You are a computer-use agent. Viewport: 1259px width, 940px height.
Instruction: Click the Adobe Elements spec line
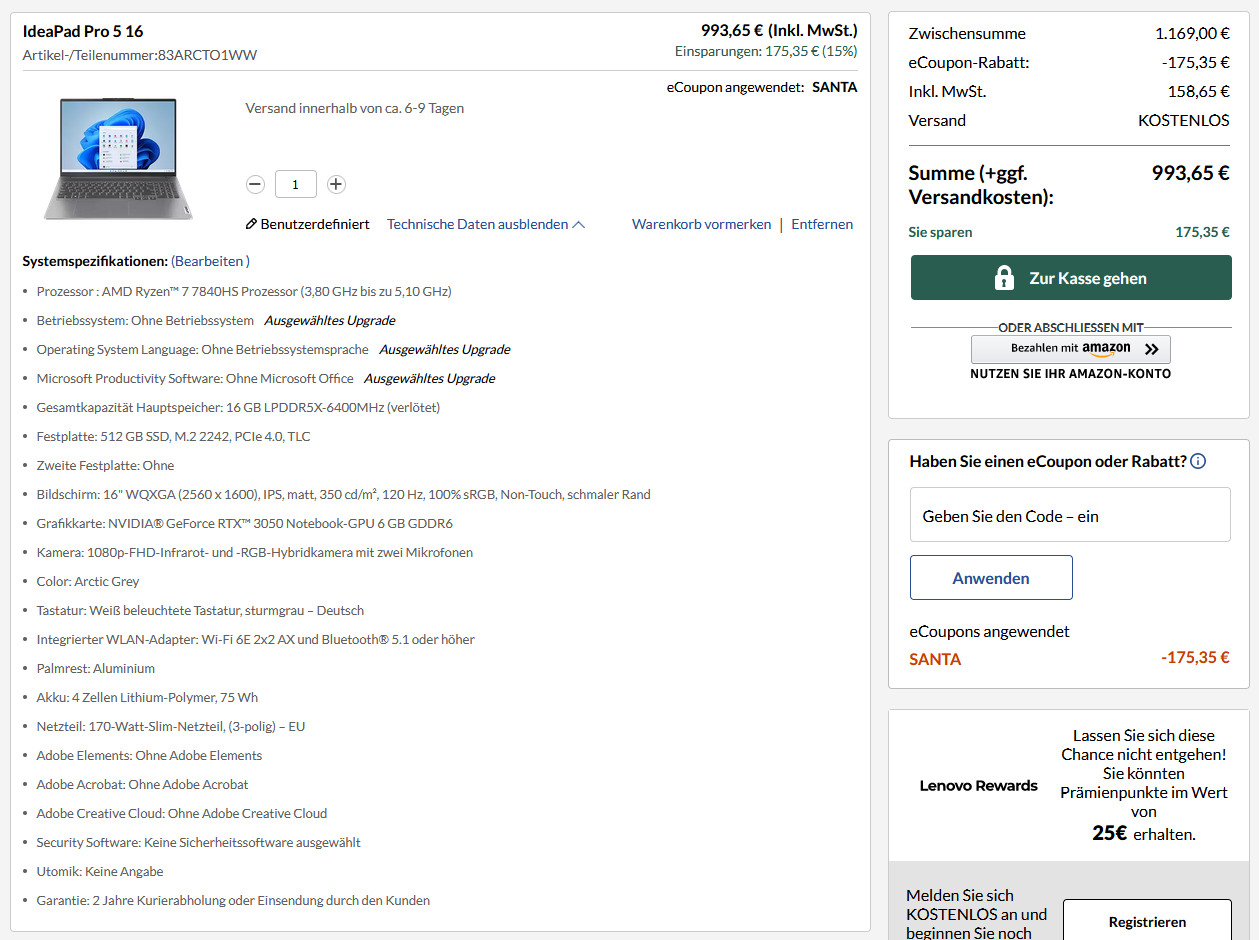coord(149,755)
